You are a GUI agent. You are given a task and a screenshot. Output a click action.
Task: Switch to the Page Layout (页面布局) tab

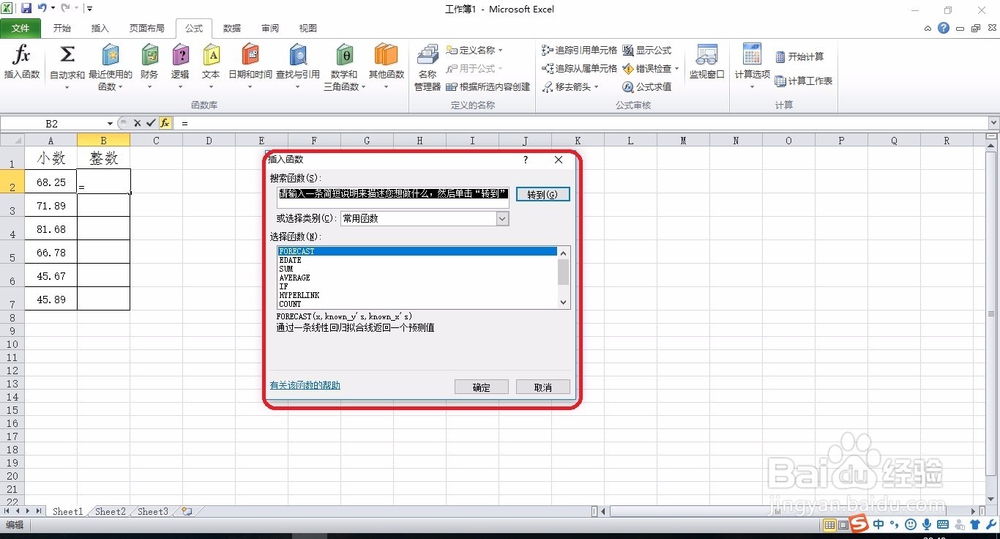click(x=147, y=28)
